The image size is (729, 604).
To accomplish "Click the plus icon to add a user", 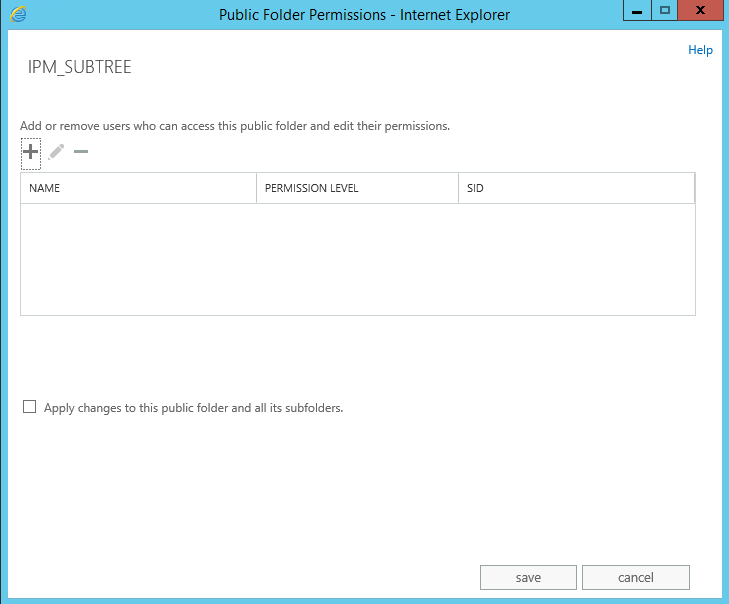I will pyautogui.click(x=31, y=152).
